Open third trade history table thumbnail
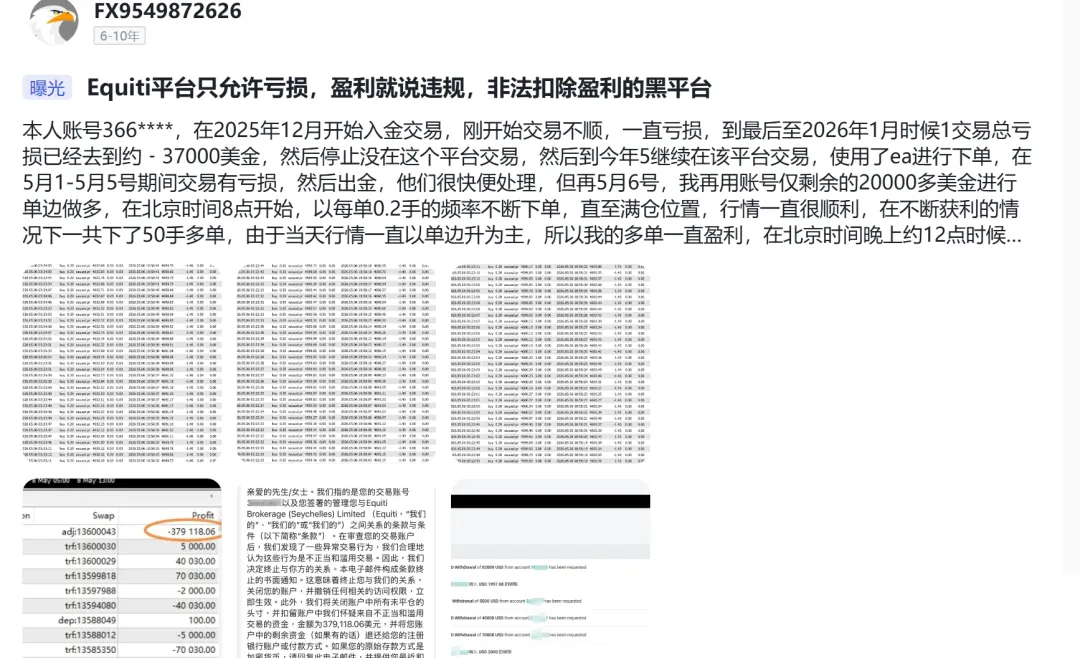This screenshot has height=658, width=1080. pyautogui.click(x=550, y=362)
